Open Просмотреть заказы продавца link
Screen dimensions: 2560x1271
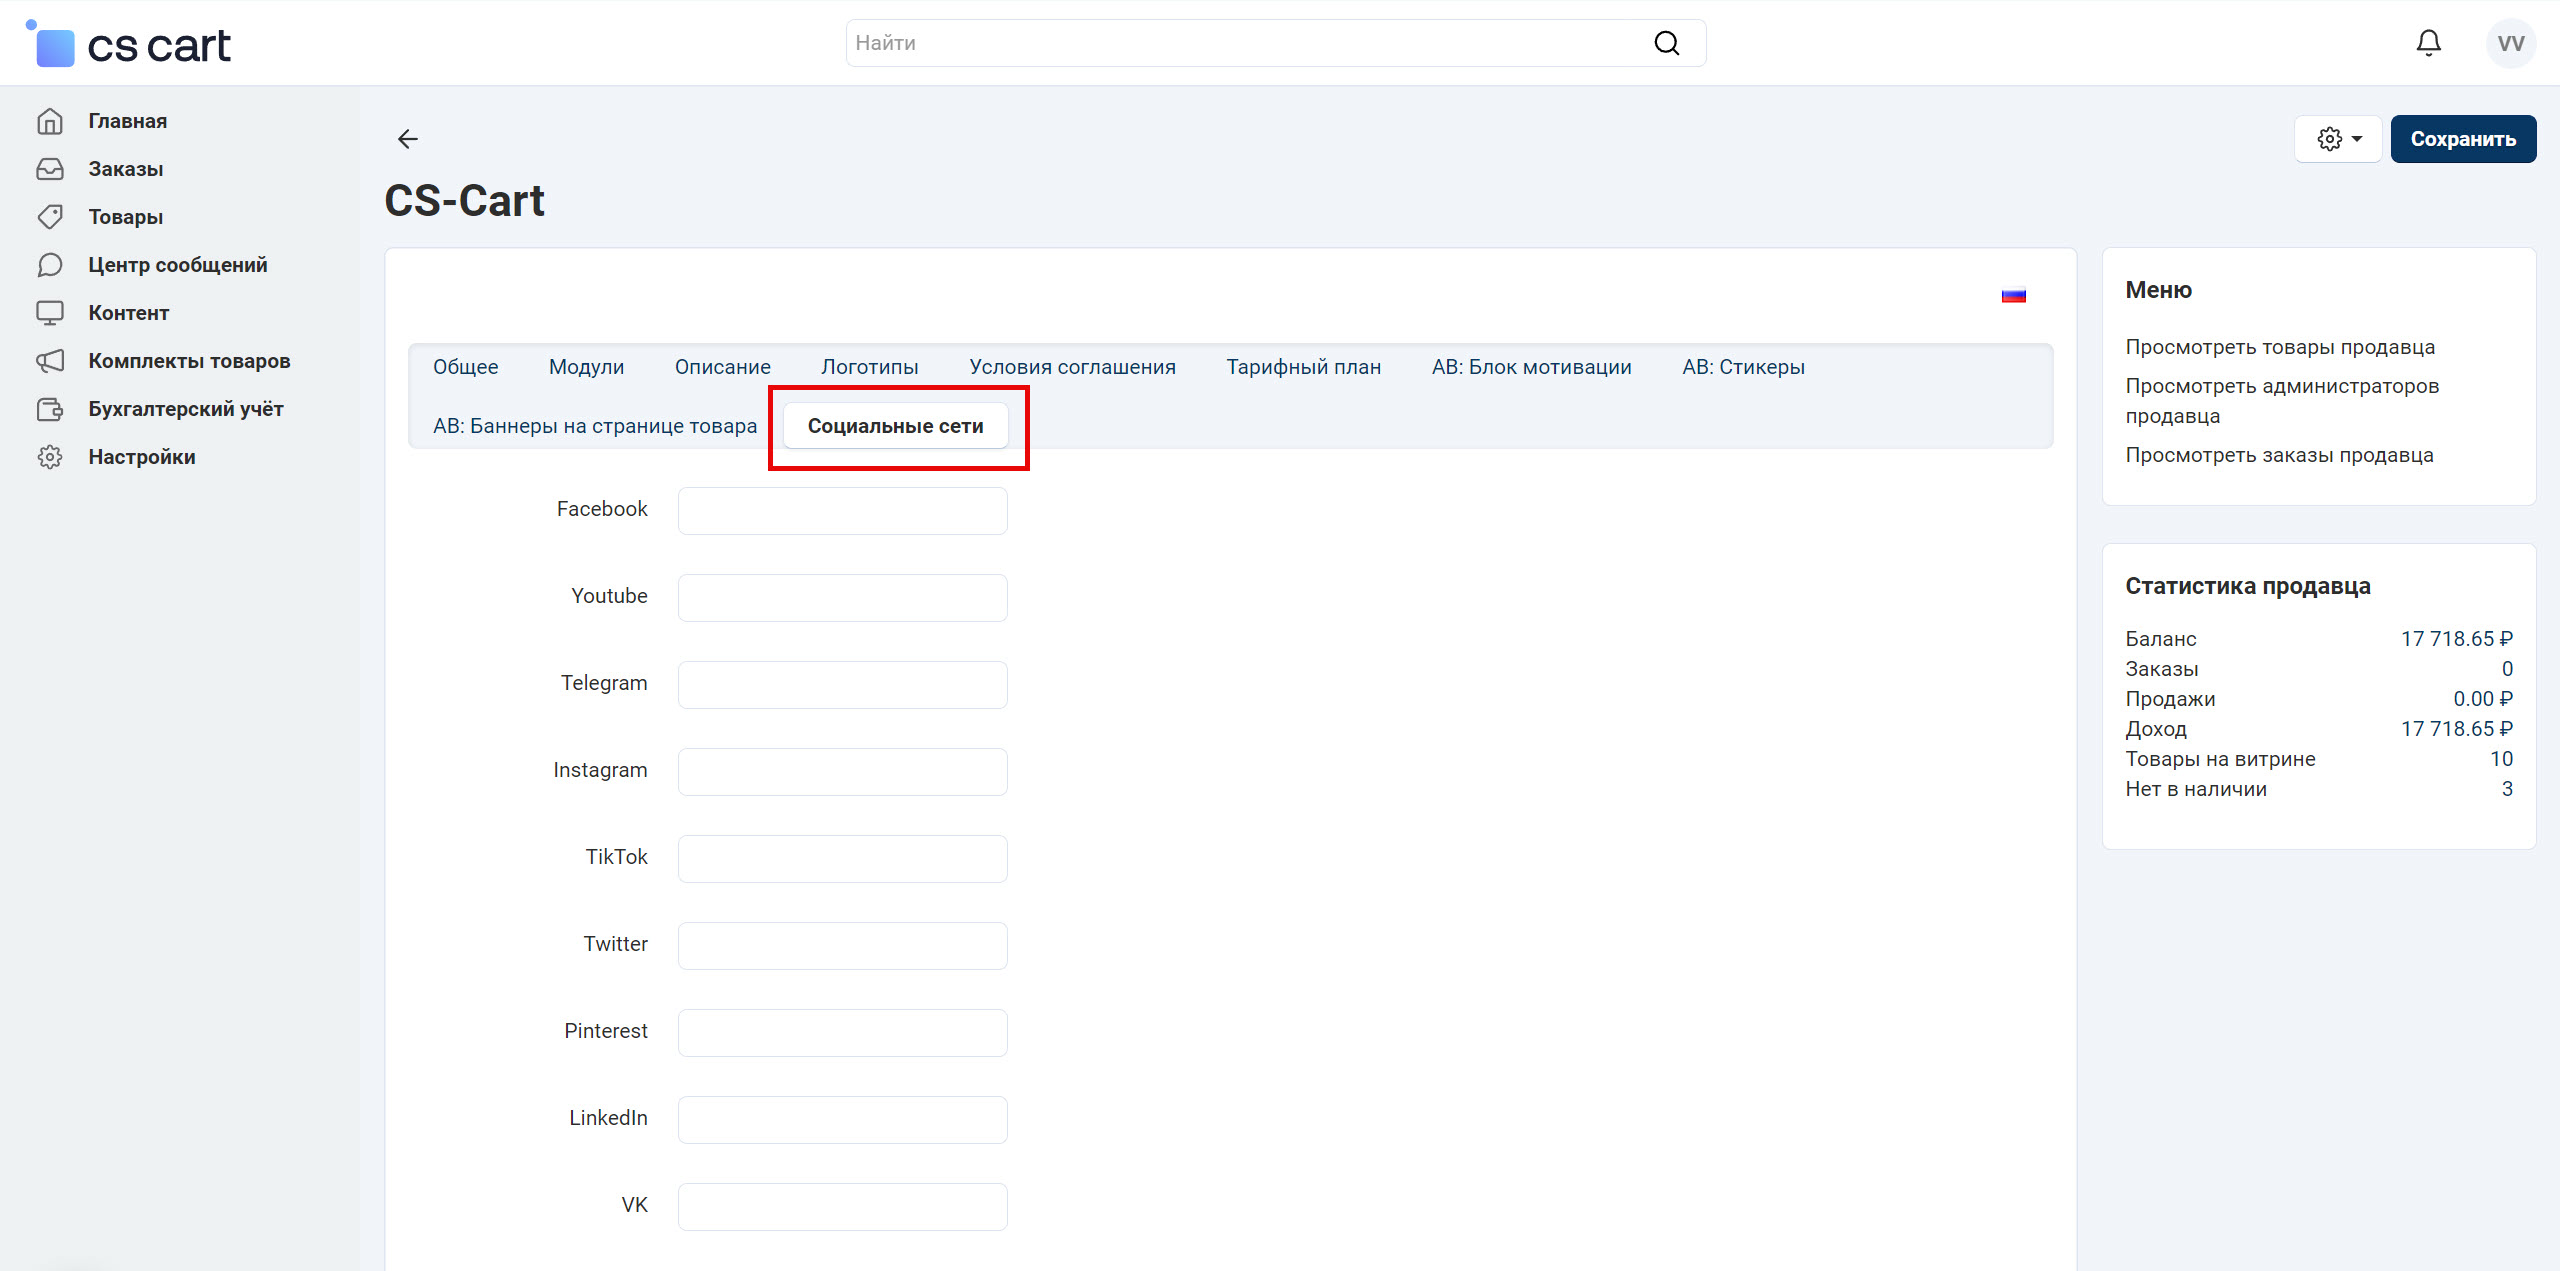(2278, 455)
